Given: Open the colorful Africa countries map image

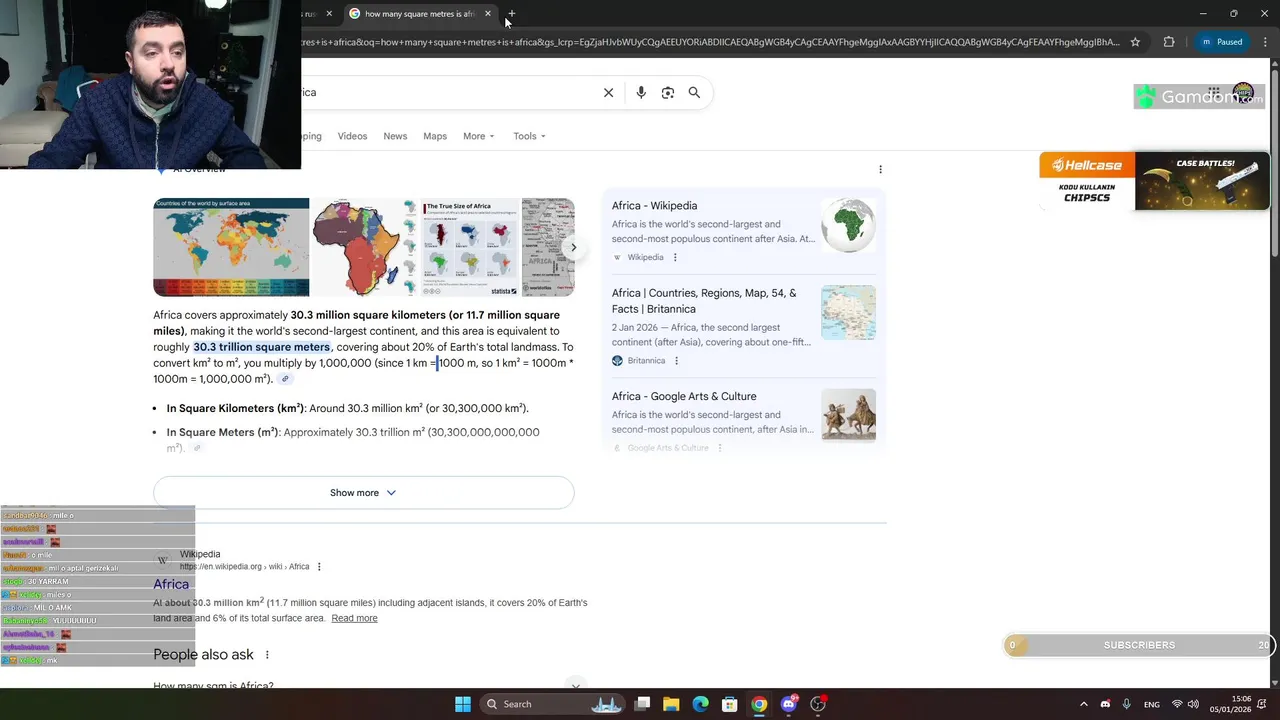Looking at the screenshot, I should click(x=364, y=247).
